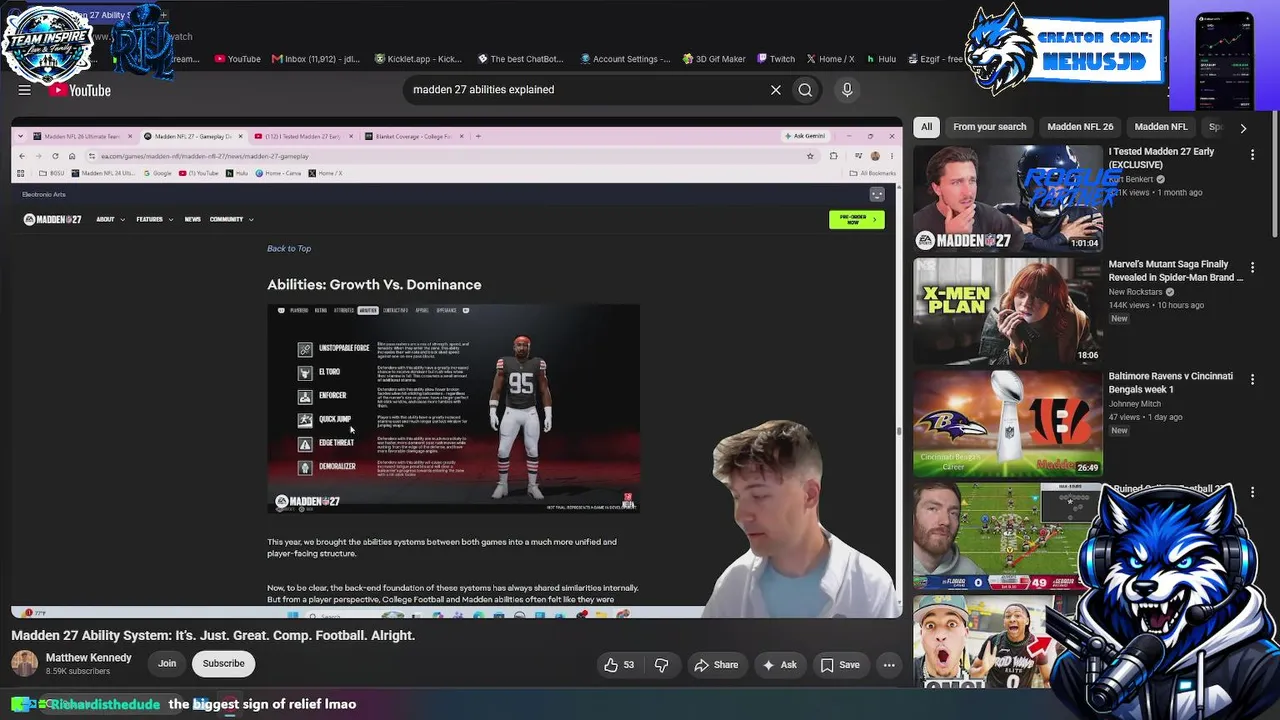Screen dimensions: 1280x720
Task: Select the 'Madden NFL 26' chip
Action: click(1080, 127)
